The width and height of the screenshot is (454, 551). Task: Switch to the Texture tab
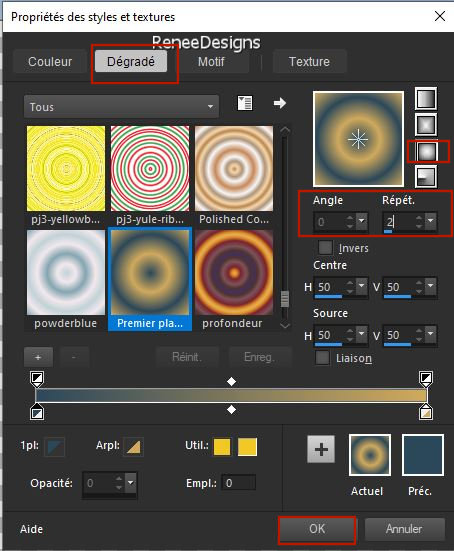point(309,62)
